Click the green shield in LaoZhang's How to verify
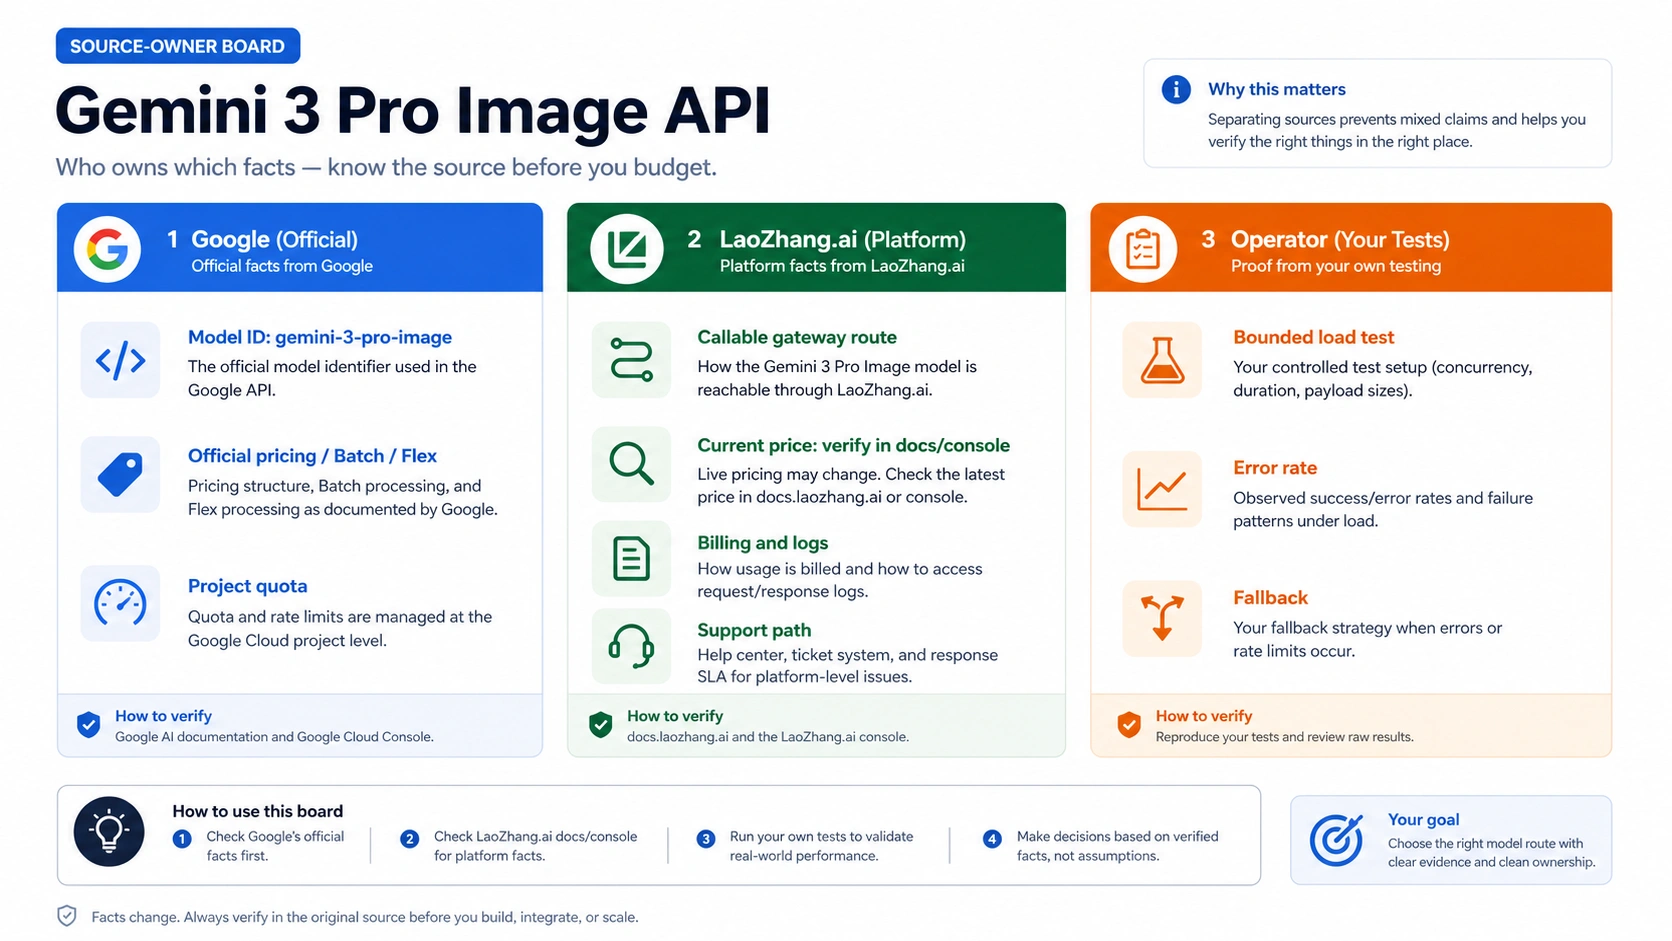The height and width of the screenshot is (941, 1672). pos(600,725)
